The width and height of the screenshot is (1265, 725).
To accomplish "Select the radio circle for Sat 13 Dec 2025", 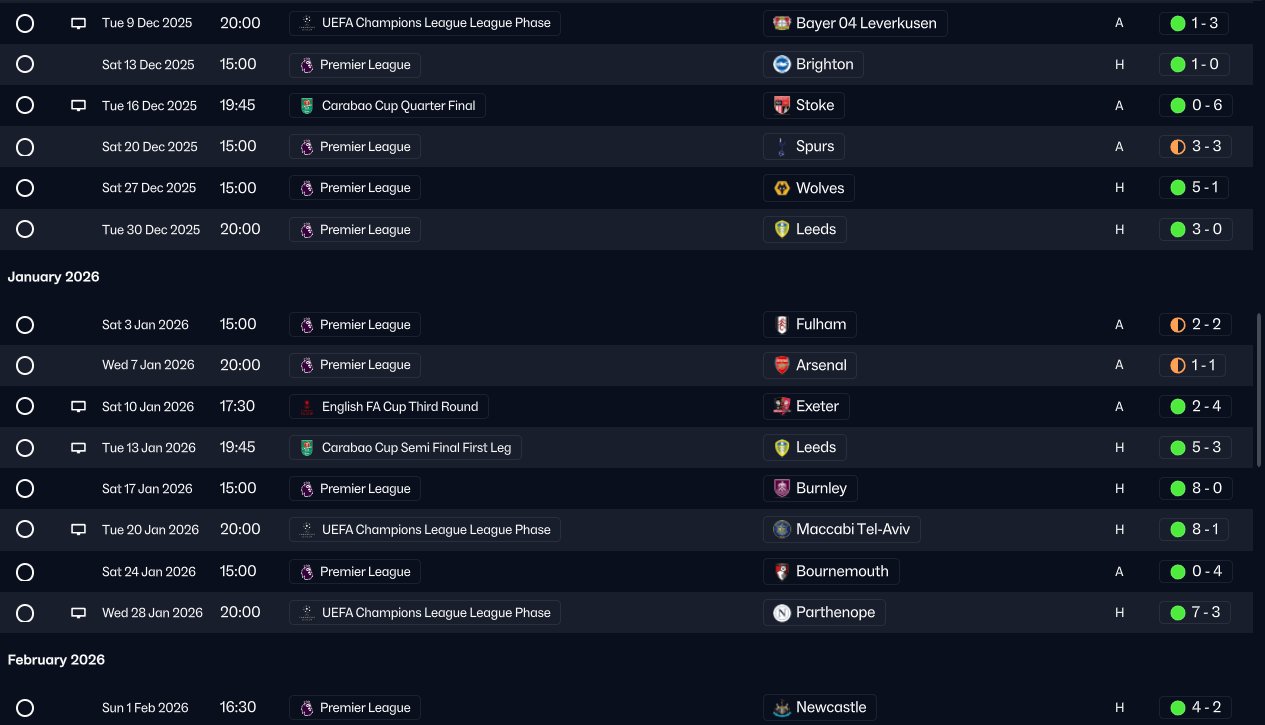I will pyautogui.click(x=25, y=65).
